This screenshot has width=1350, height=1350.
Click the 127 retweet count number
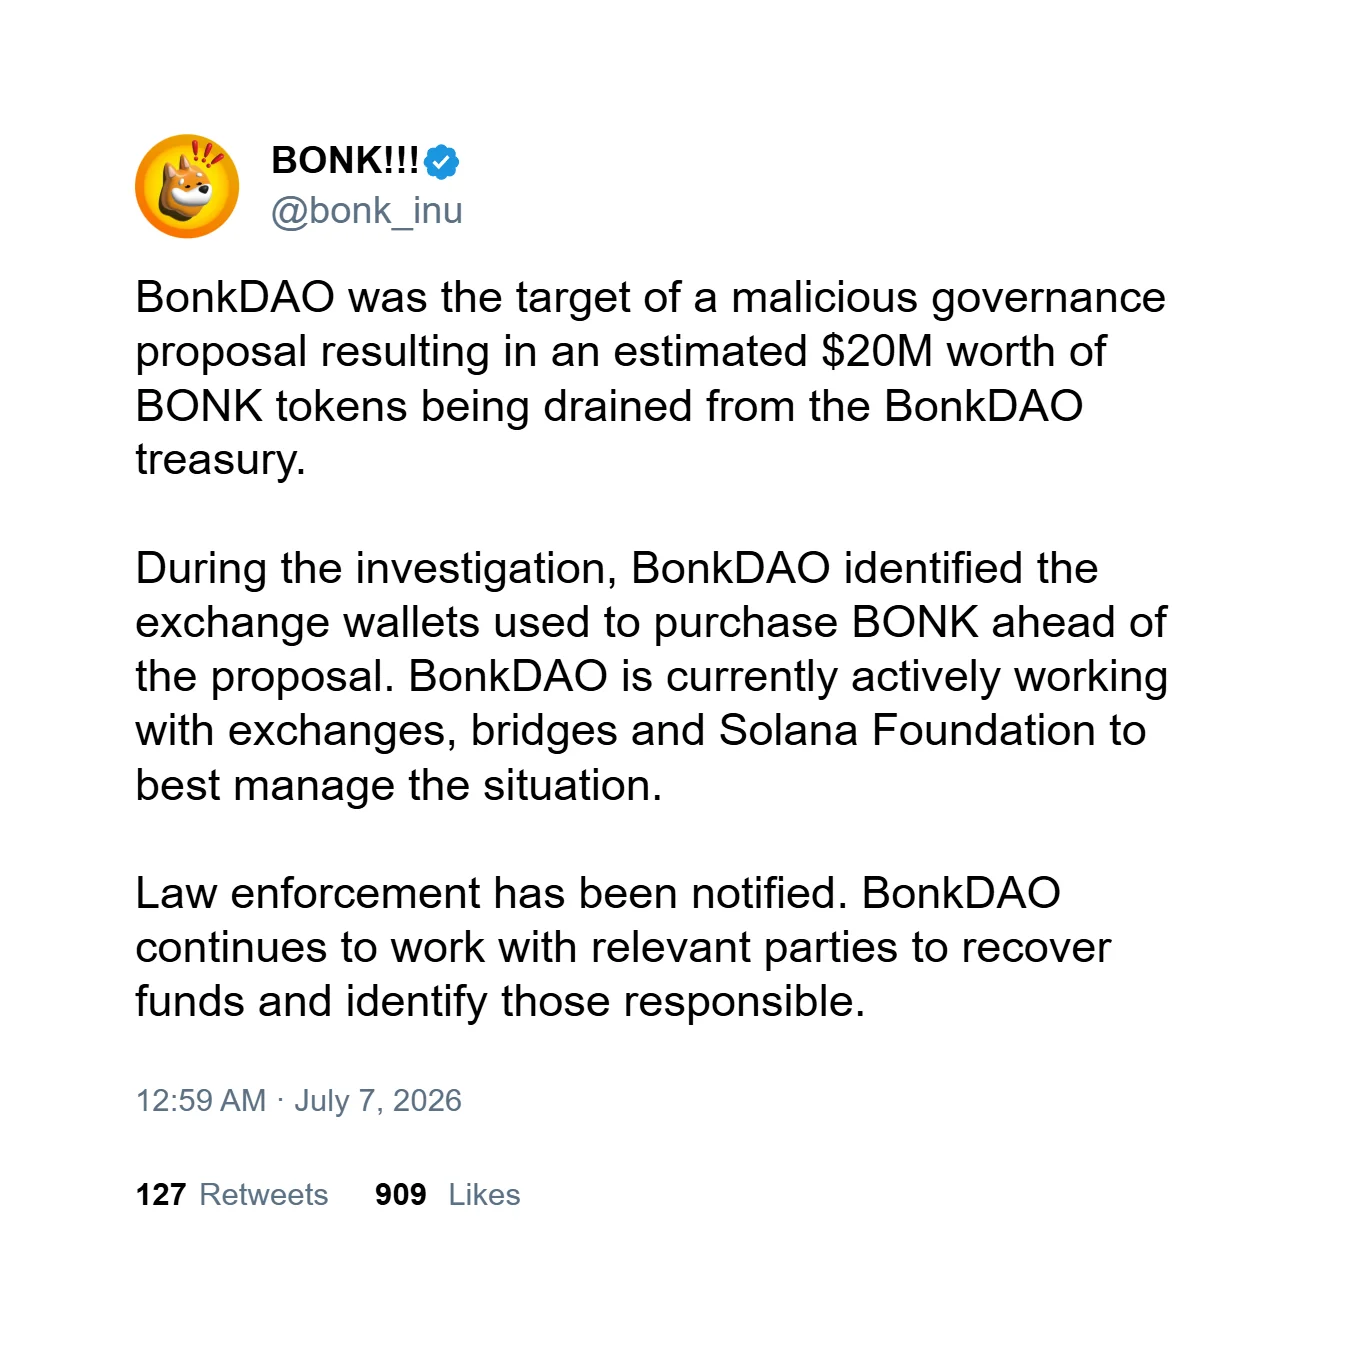coord(161,1194)
